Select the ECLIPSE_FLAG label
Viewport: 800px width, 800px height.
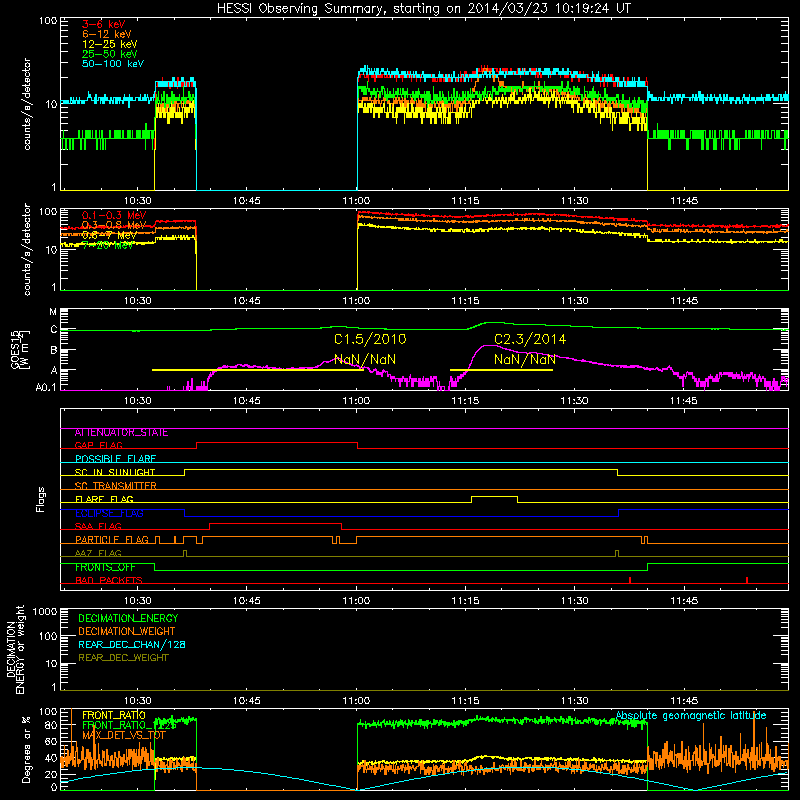[x=109, y=513]
